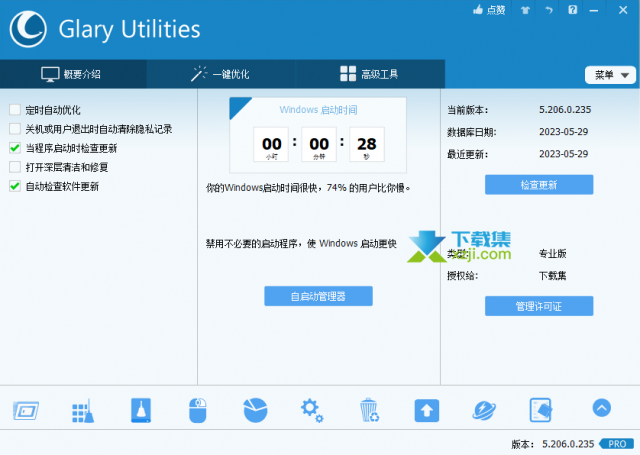Click the 数据库日期 value 2023-05-29

(x=564, y=131)
